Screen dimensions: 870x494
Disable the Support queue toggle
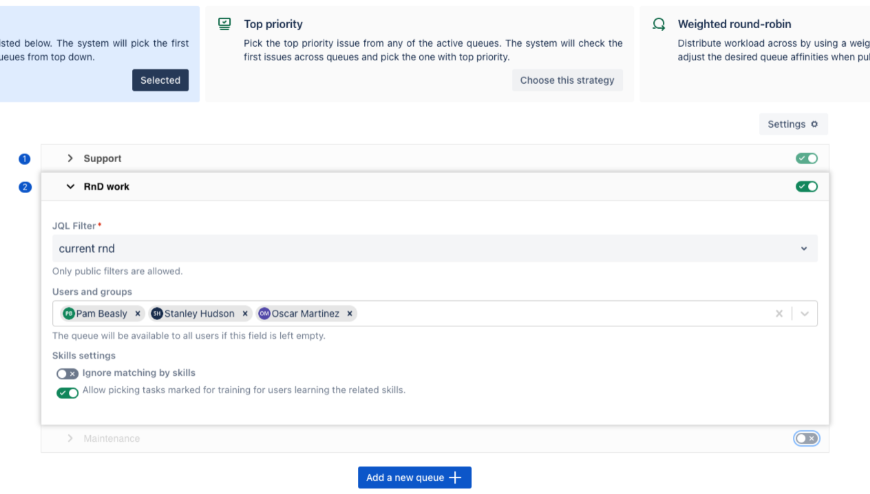pos(806,159)
